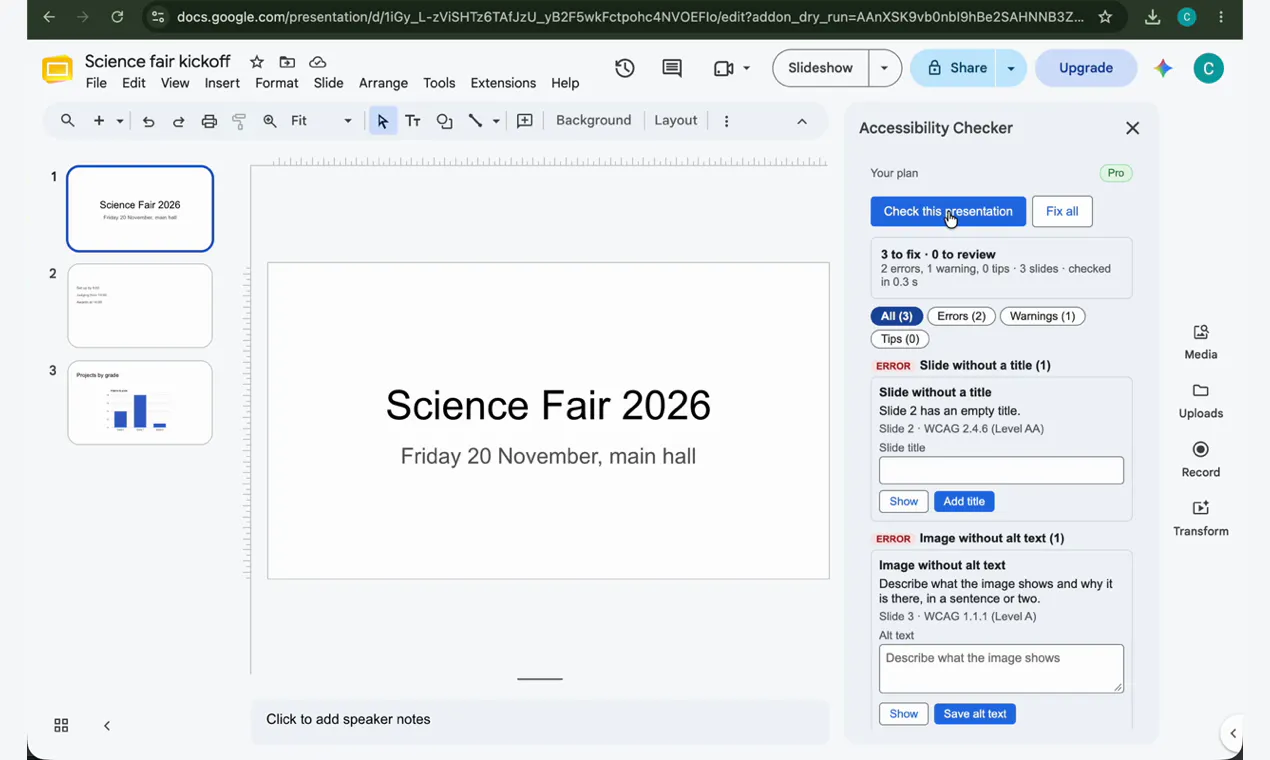Filter results by Tips (0)

[x=900, y=339]
